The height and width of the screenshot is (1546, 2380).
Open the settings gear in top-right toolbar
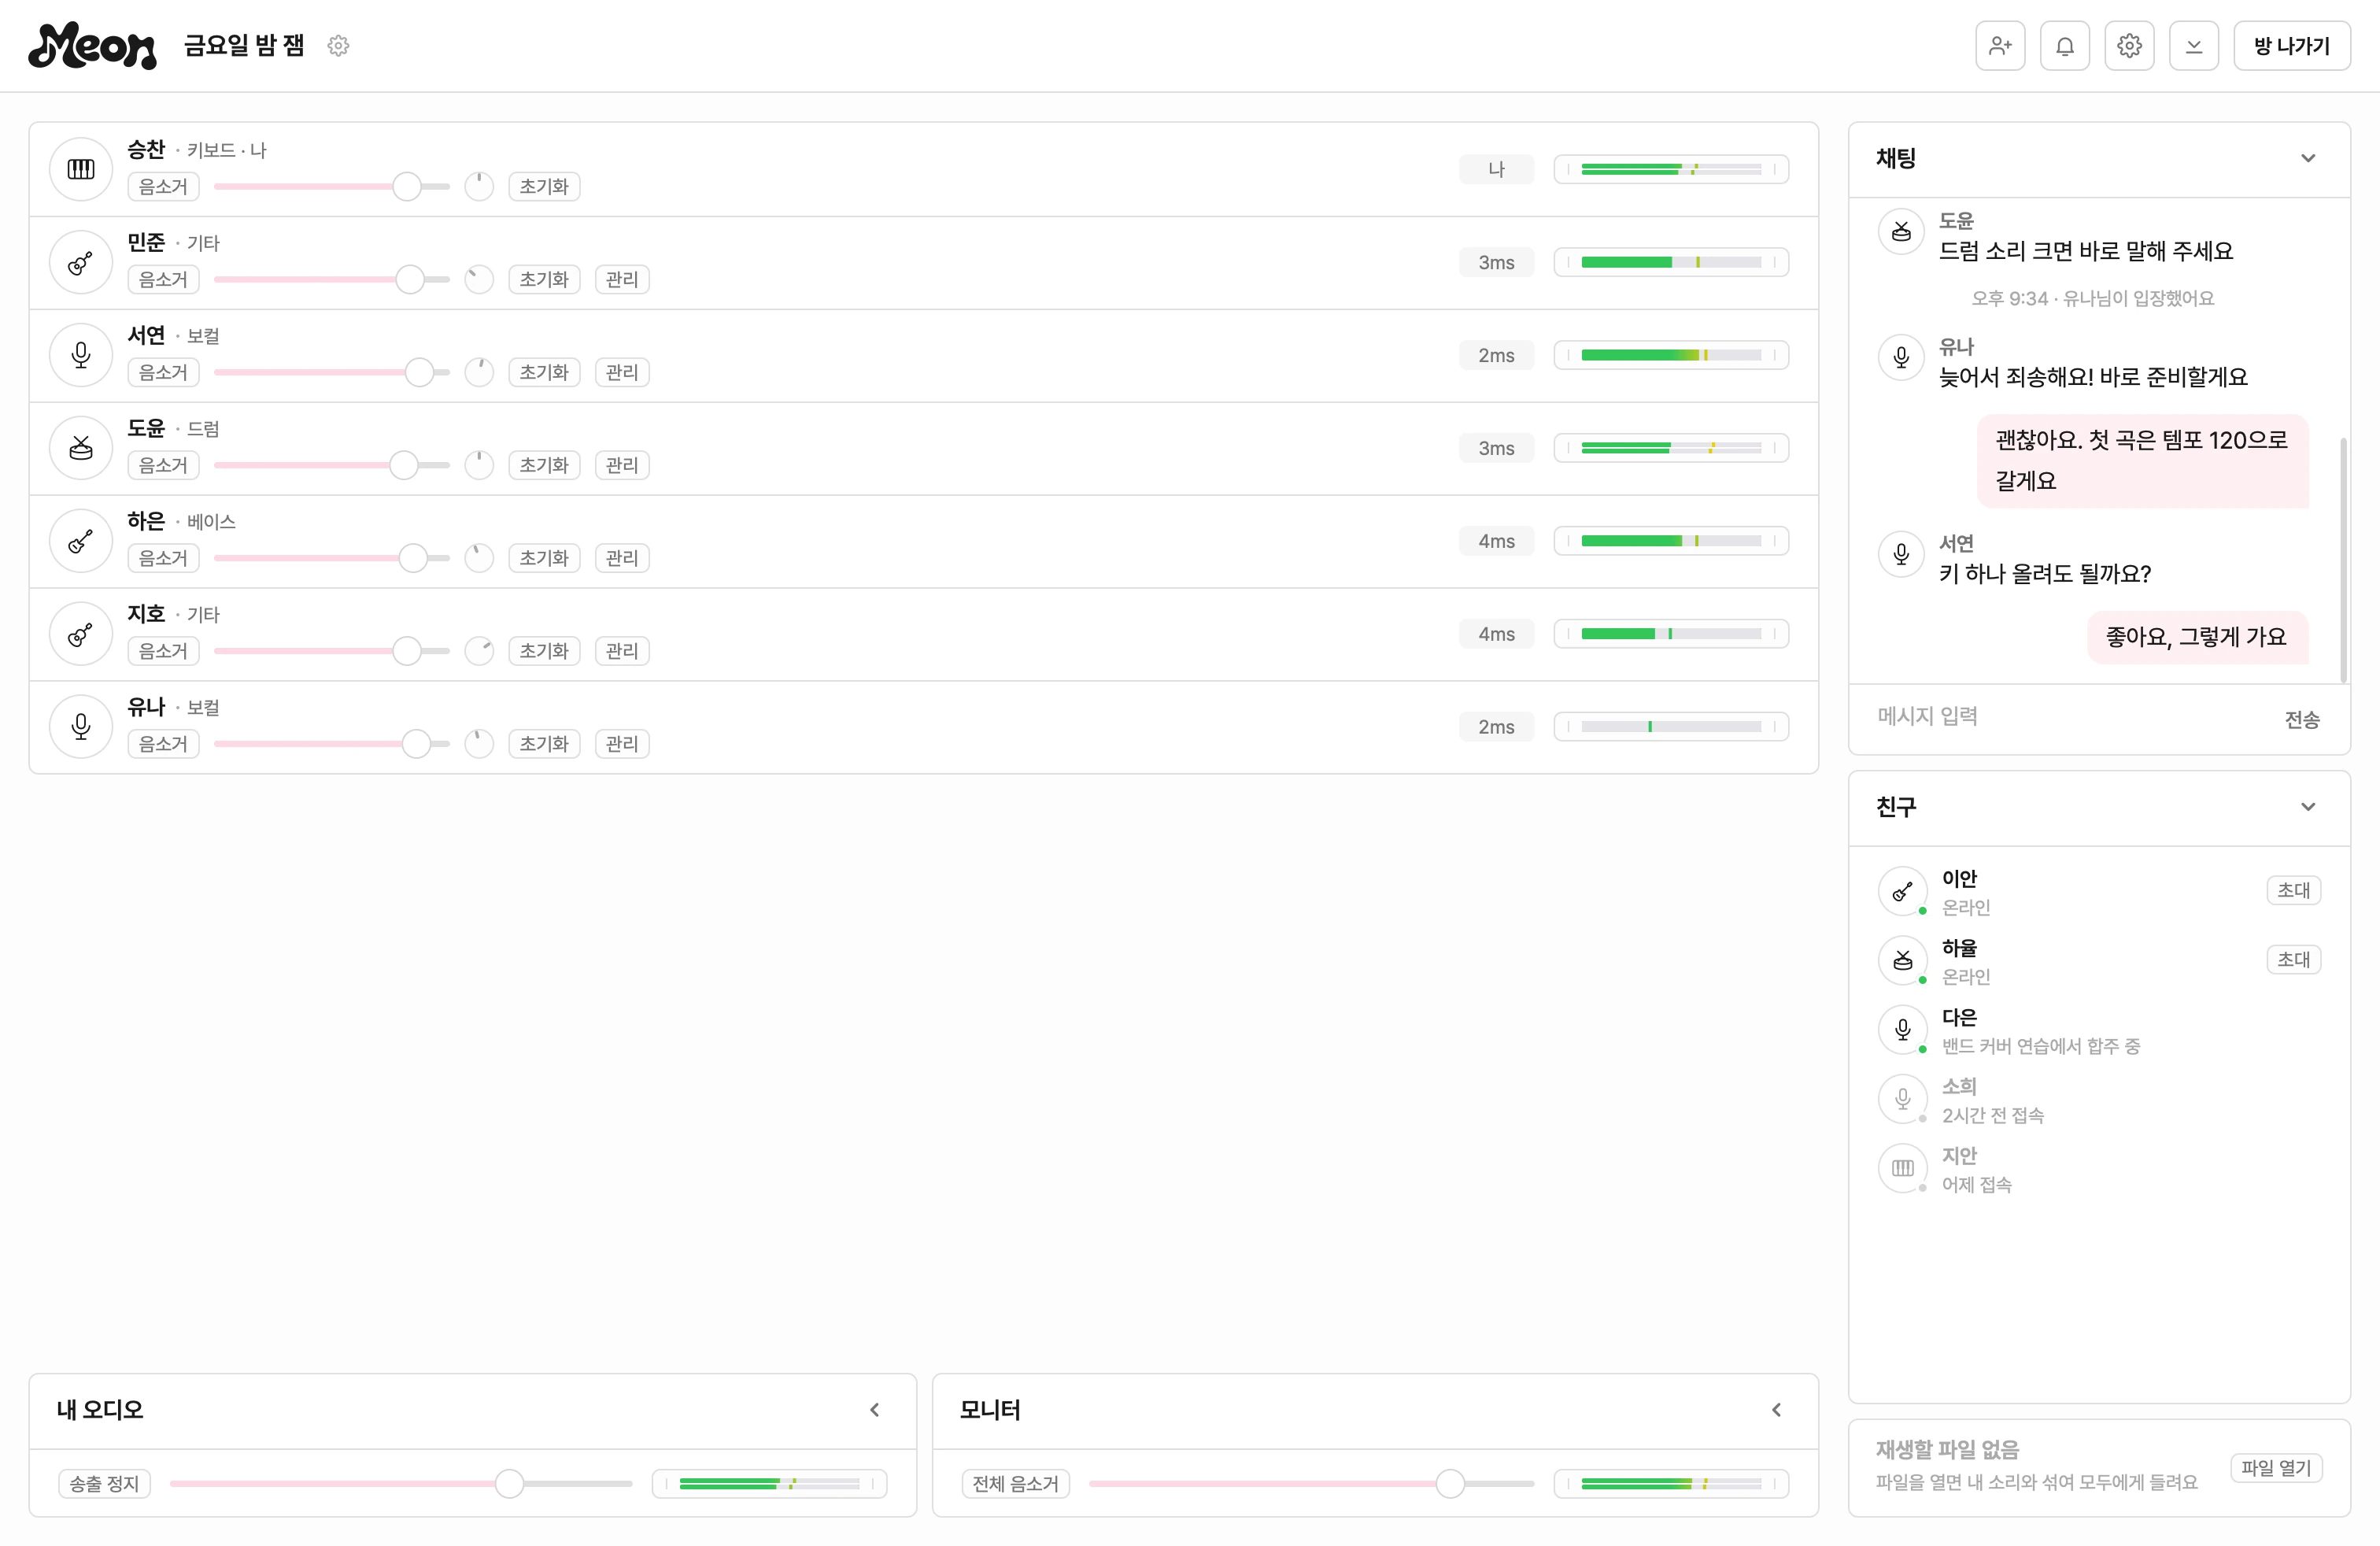pos(2130,46)
